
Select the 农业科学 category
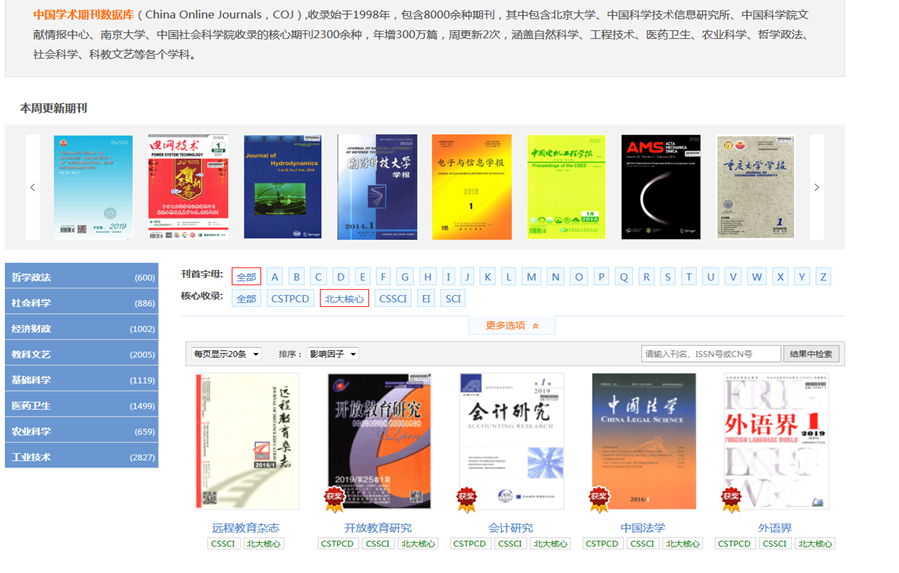click(x=81, y=431)
